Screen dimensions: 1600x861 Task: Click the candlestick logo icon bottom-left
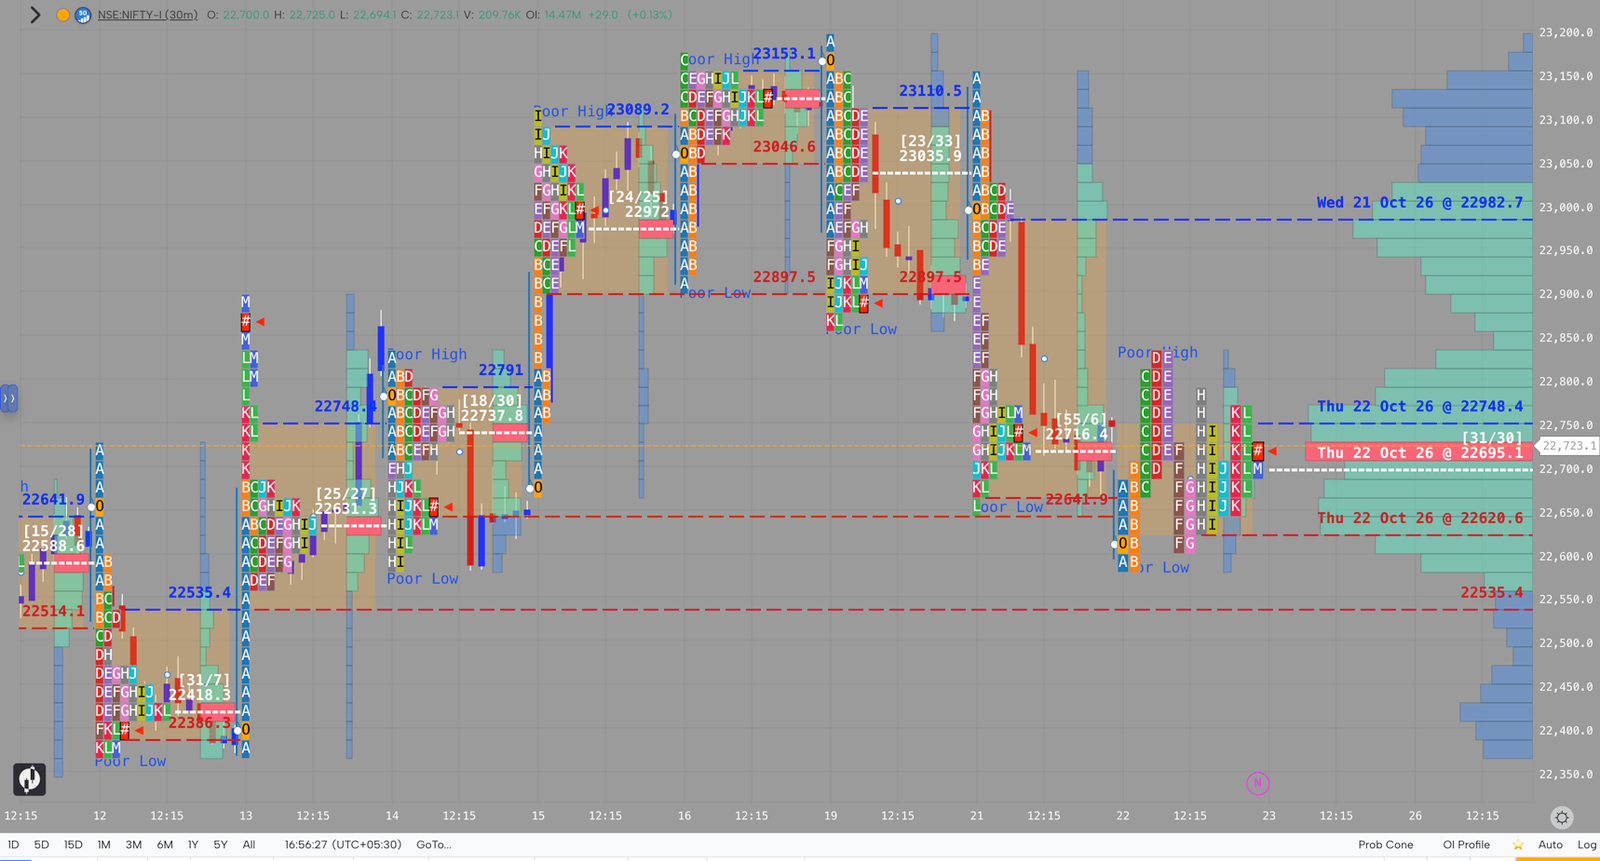pyautogui.click(x=29, y=779)
